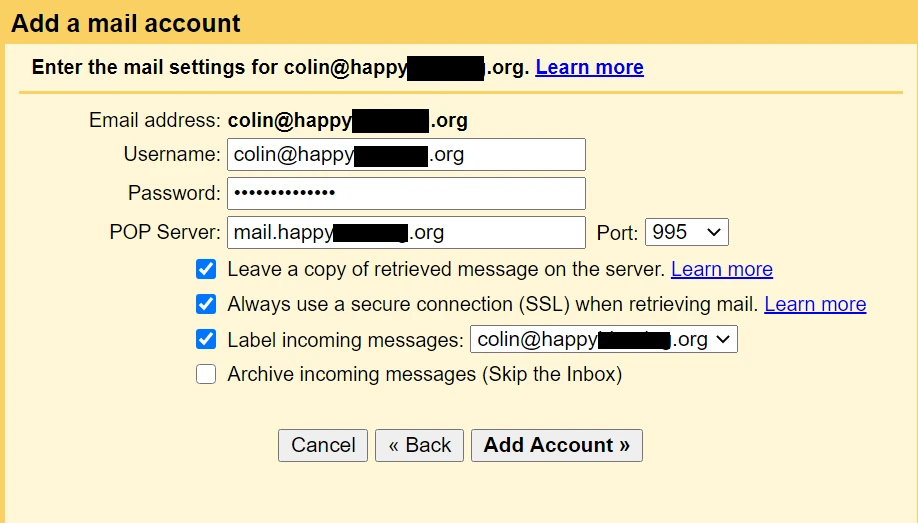Click into the Username text field
Viewport: 918px width, 523px height.
click(x=405, y=155)
